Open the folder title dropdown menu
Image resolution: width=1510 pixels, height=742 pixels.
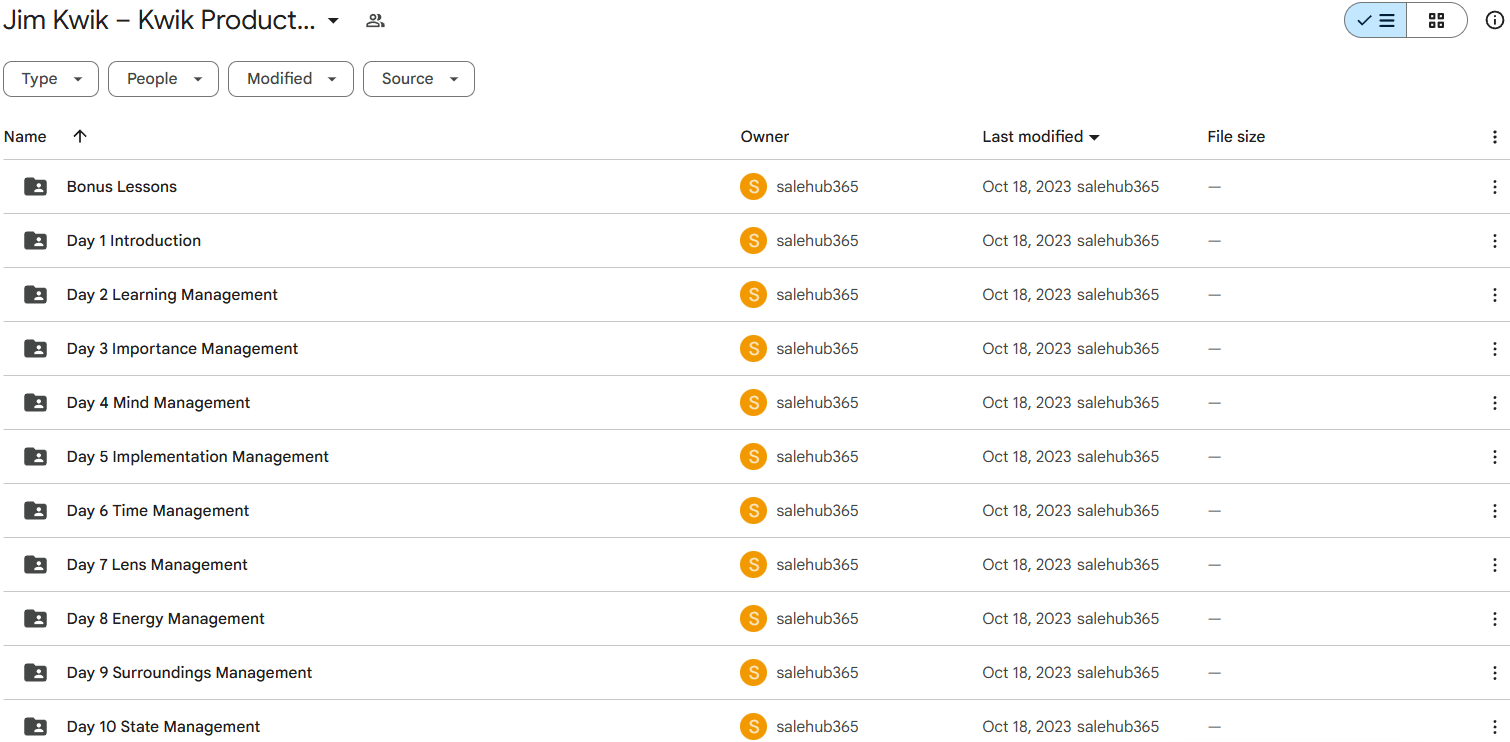coord(333,21)
